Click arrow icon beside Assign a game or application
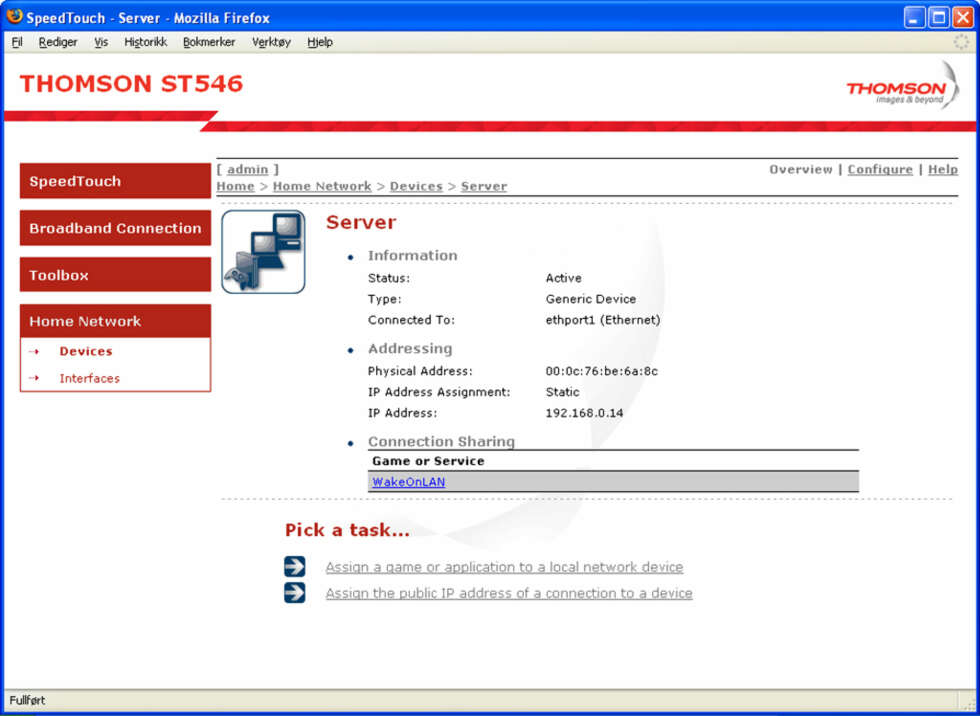The width and height of the screenshot is (980, 716). (x=294, y=566)
